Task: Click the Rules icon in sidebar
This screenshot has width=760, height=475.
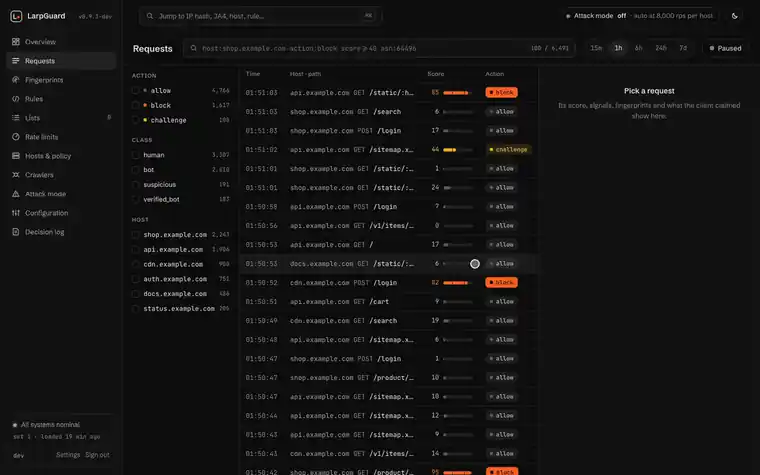Action: click(x=16, y=98)
